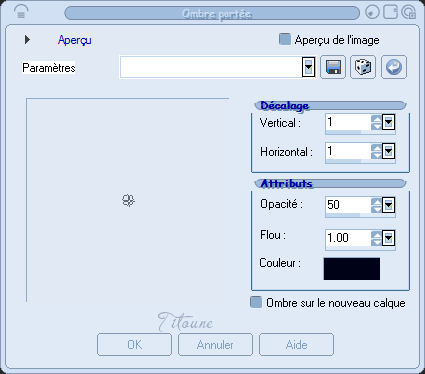Click the save preset floppy disk icon
425x374 pixels.
(x=333, y=67)
